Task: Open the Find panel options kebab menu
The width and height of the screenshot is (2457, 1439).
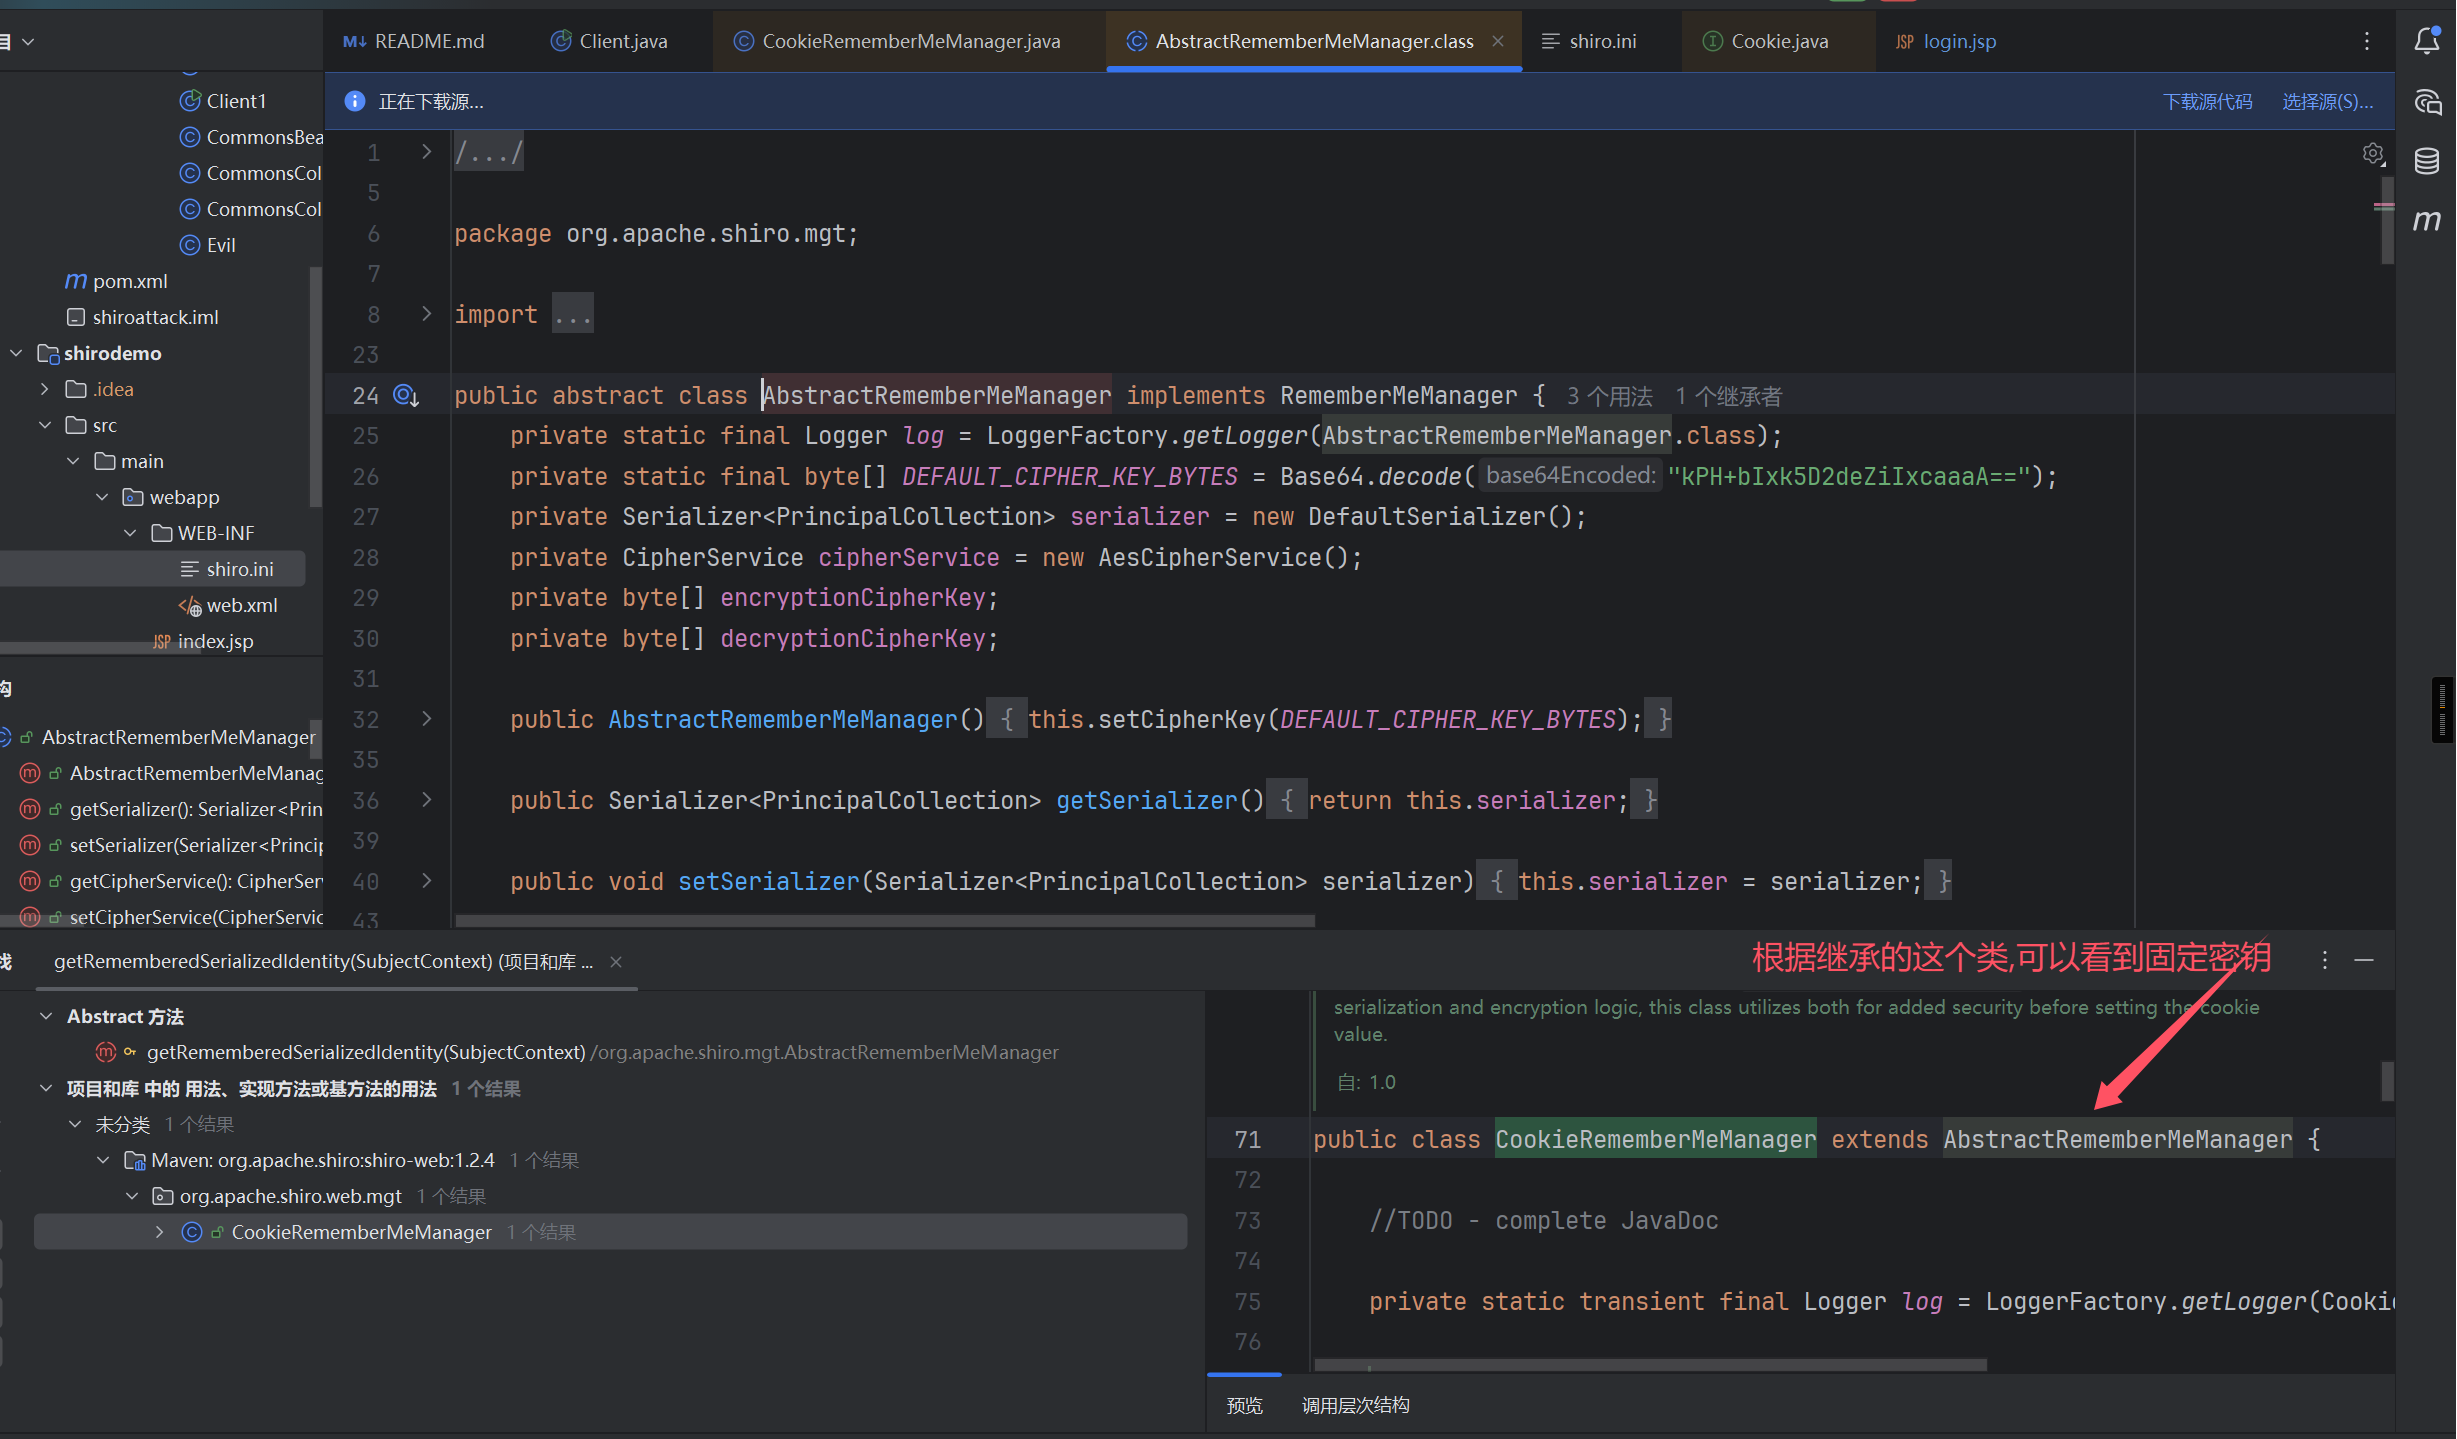Action: pos(2325,960)
